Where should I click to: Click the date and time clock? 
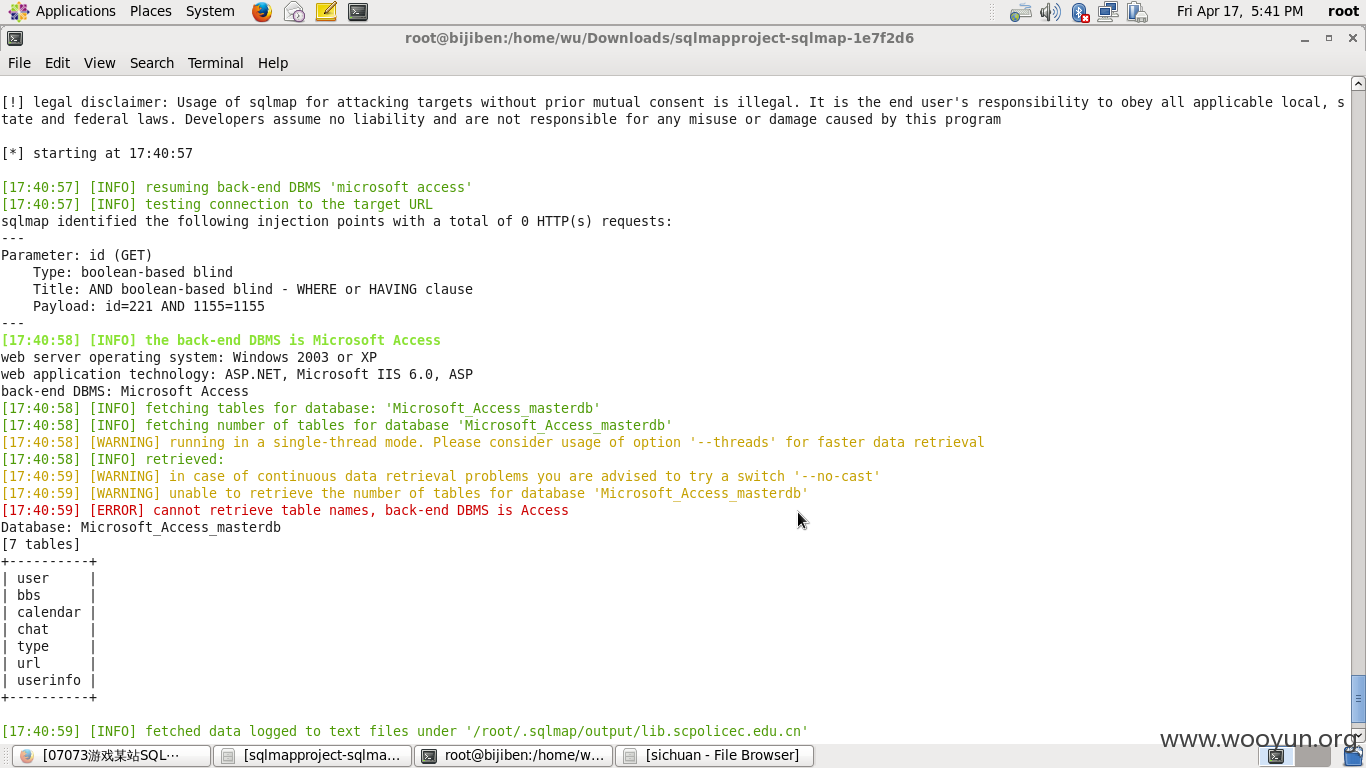[x=1240, y=11]
